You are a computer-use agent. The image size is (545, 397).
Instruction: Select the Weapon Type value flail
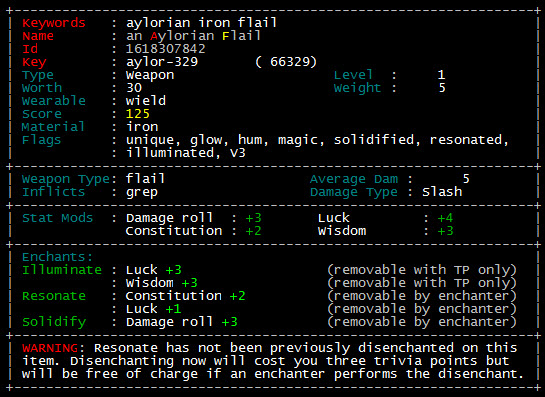(145, 179)
